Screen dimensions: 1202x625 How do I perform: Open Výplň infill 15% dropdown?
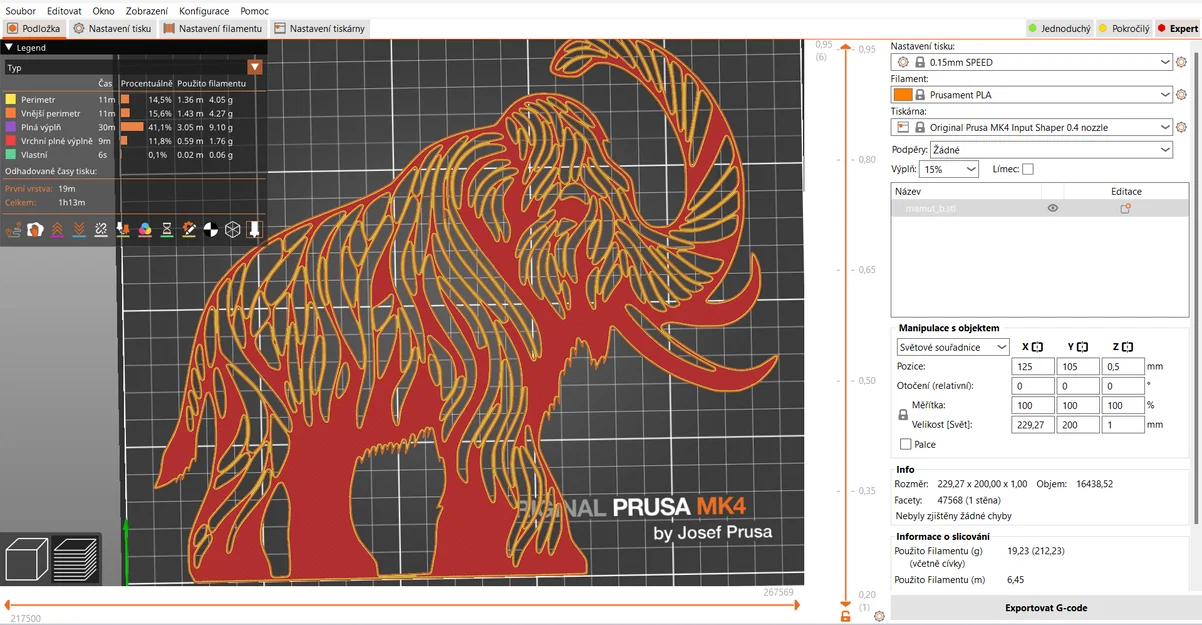[x=949, y=169]
